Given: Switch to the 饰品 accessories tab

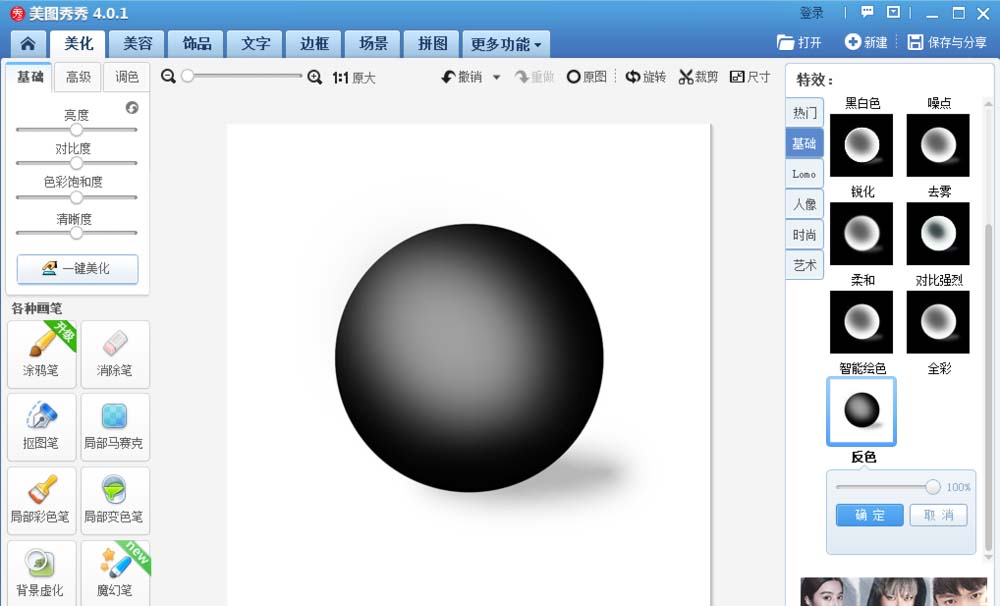Looking at the screenshot, I should [196, 43].
